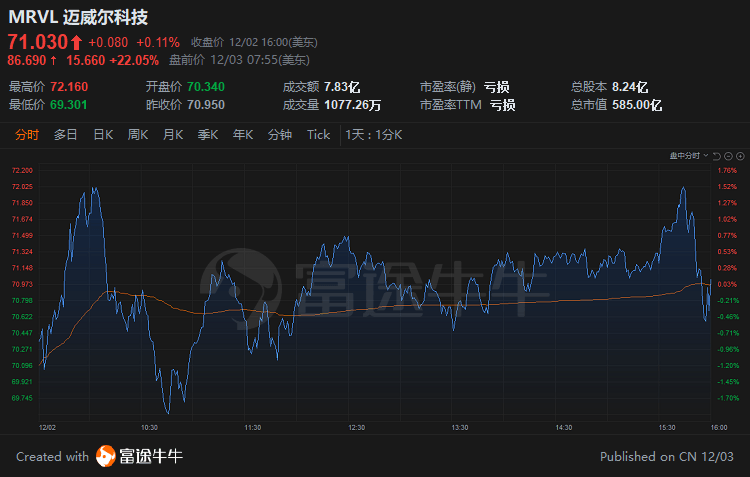Switch to the 日K tab
750x477 pixels.
(x=103, y=135)
